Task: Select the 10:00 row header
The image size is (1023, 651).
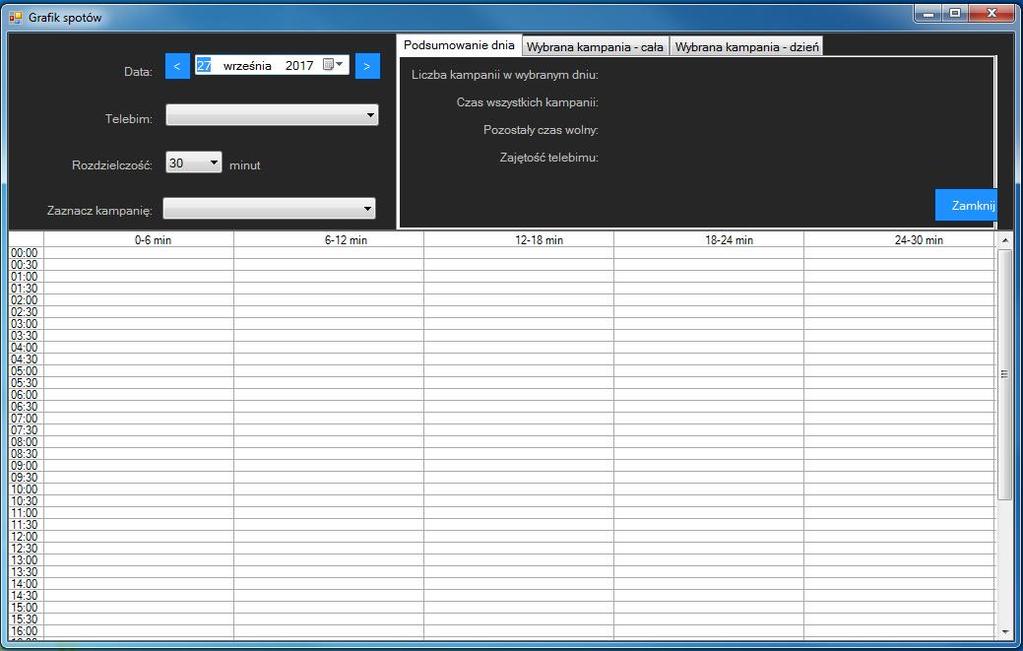Action: pyautogui.click(x=26, y=489)
